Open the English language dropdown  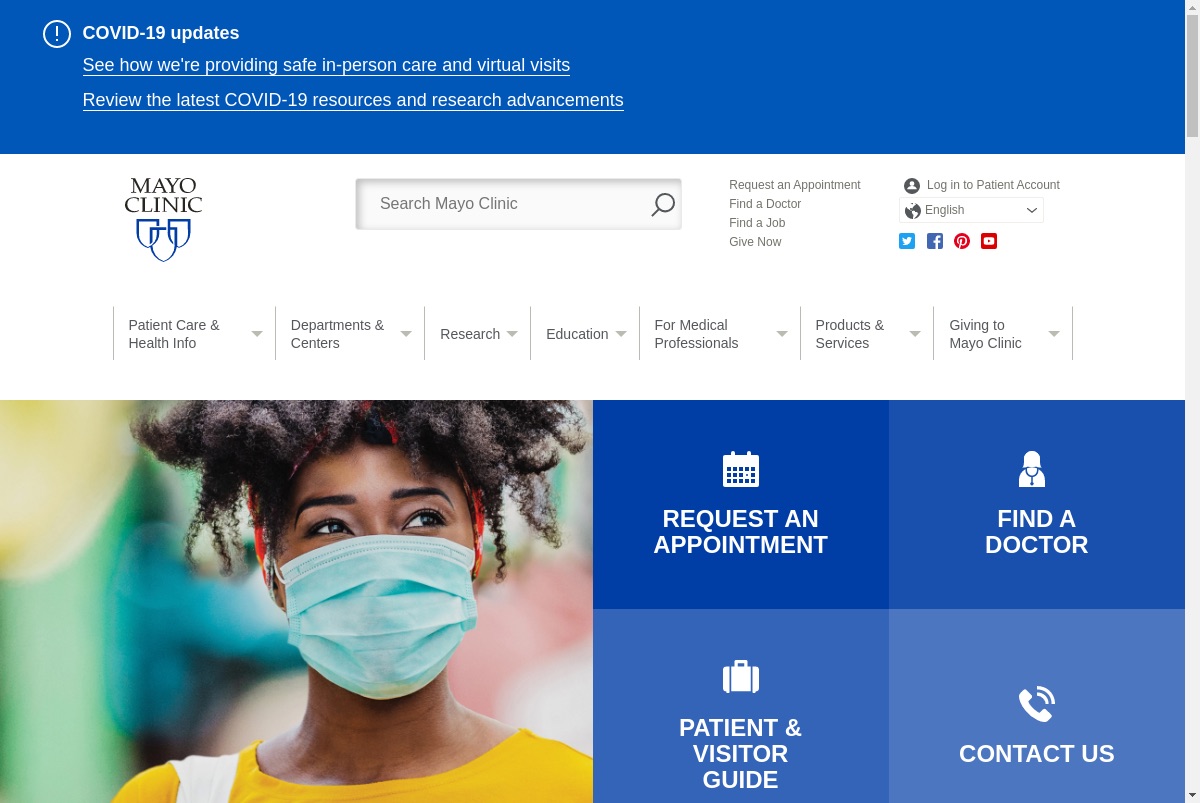pos(971,210)
